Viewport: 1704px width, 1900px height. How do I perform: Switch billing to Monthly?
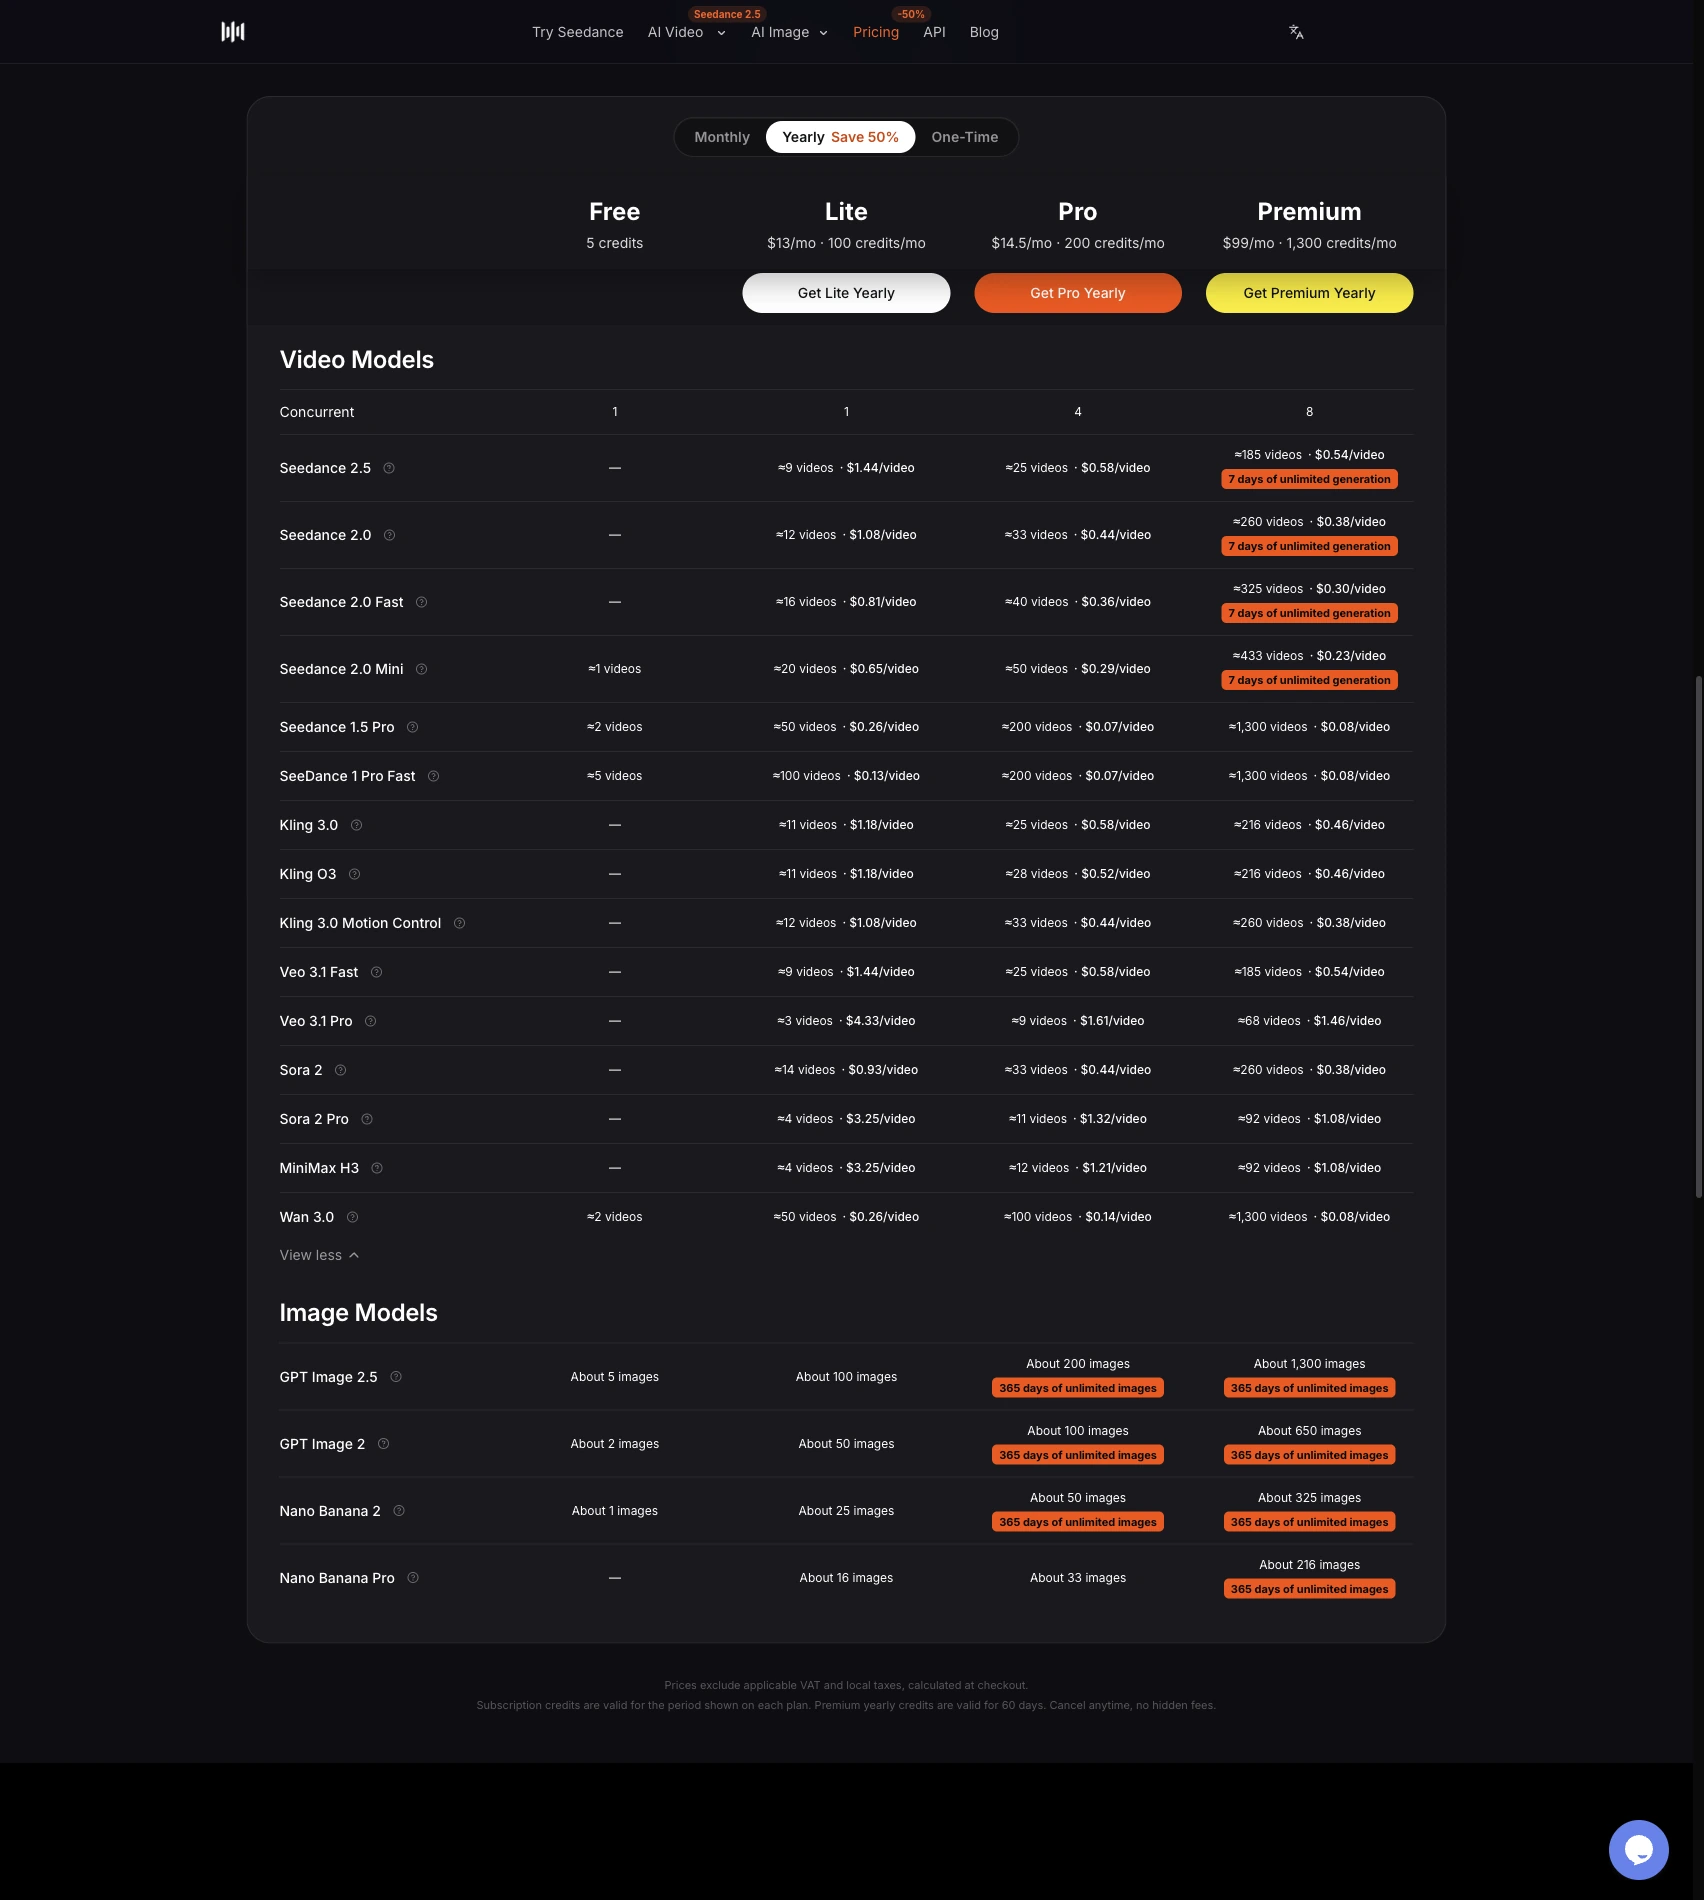coord(722,137)
